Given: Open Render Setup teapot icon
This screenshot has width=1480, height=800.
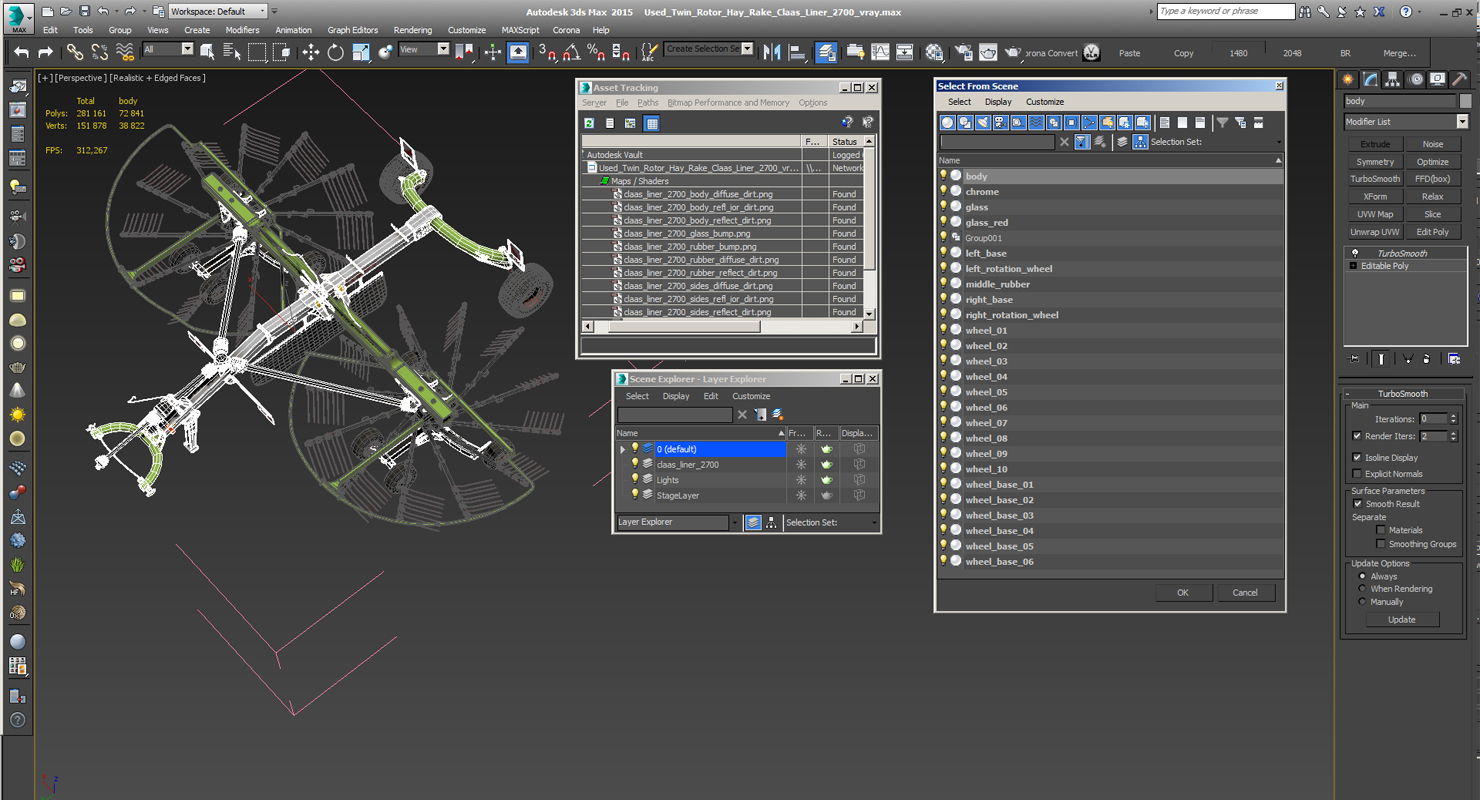Looking at the screenshot, I should [x=964, y=52].
